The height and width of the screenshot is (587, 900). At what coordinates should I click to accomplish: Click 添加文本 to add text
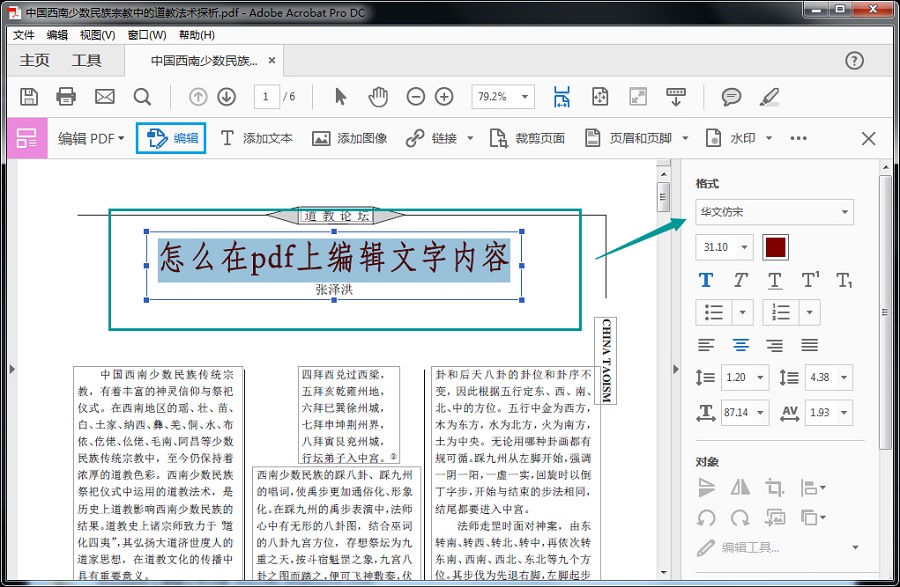pos(257,138)
